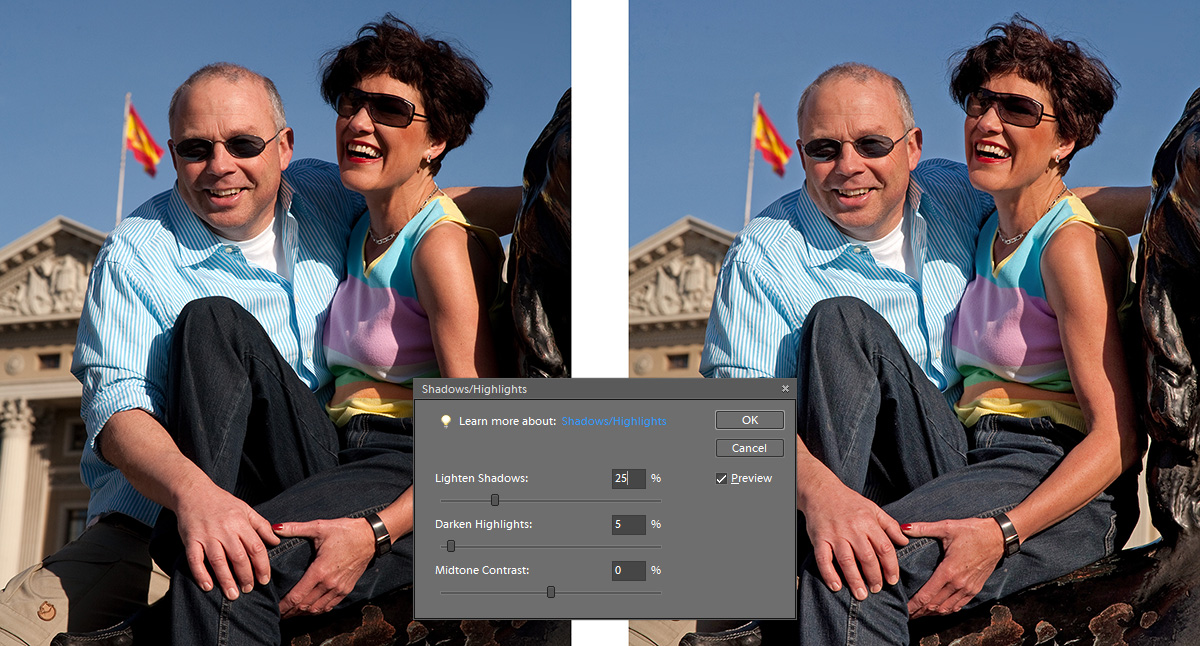Click the Spanish flag in left photo

(x=144, y=140)
